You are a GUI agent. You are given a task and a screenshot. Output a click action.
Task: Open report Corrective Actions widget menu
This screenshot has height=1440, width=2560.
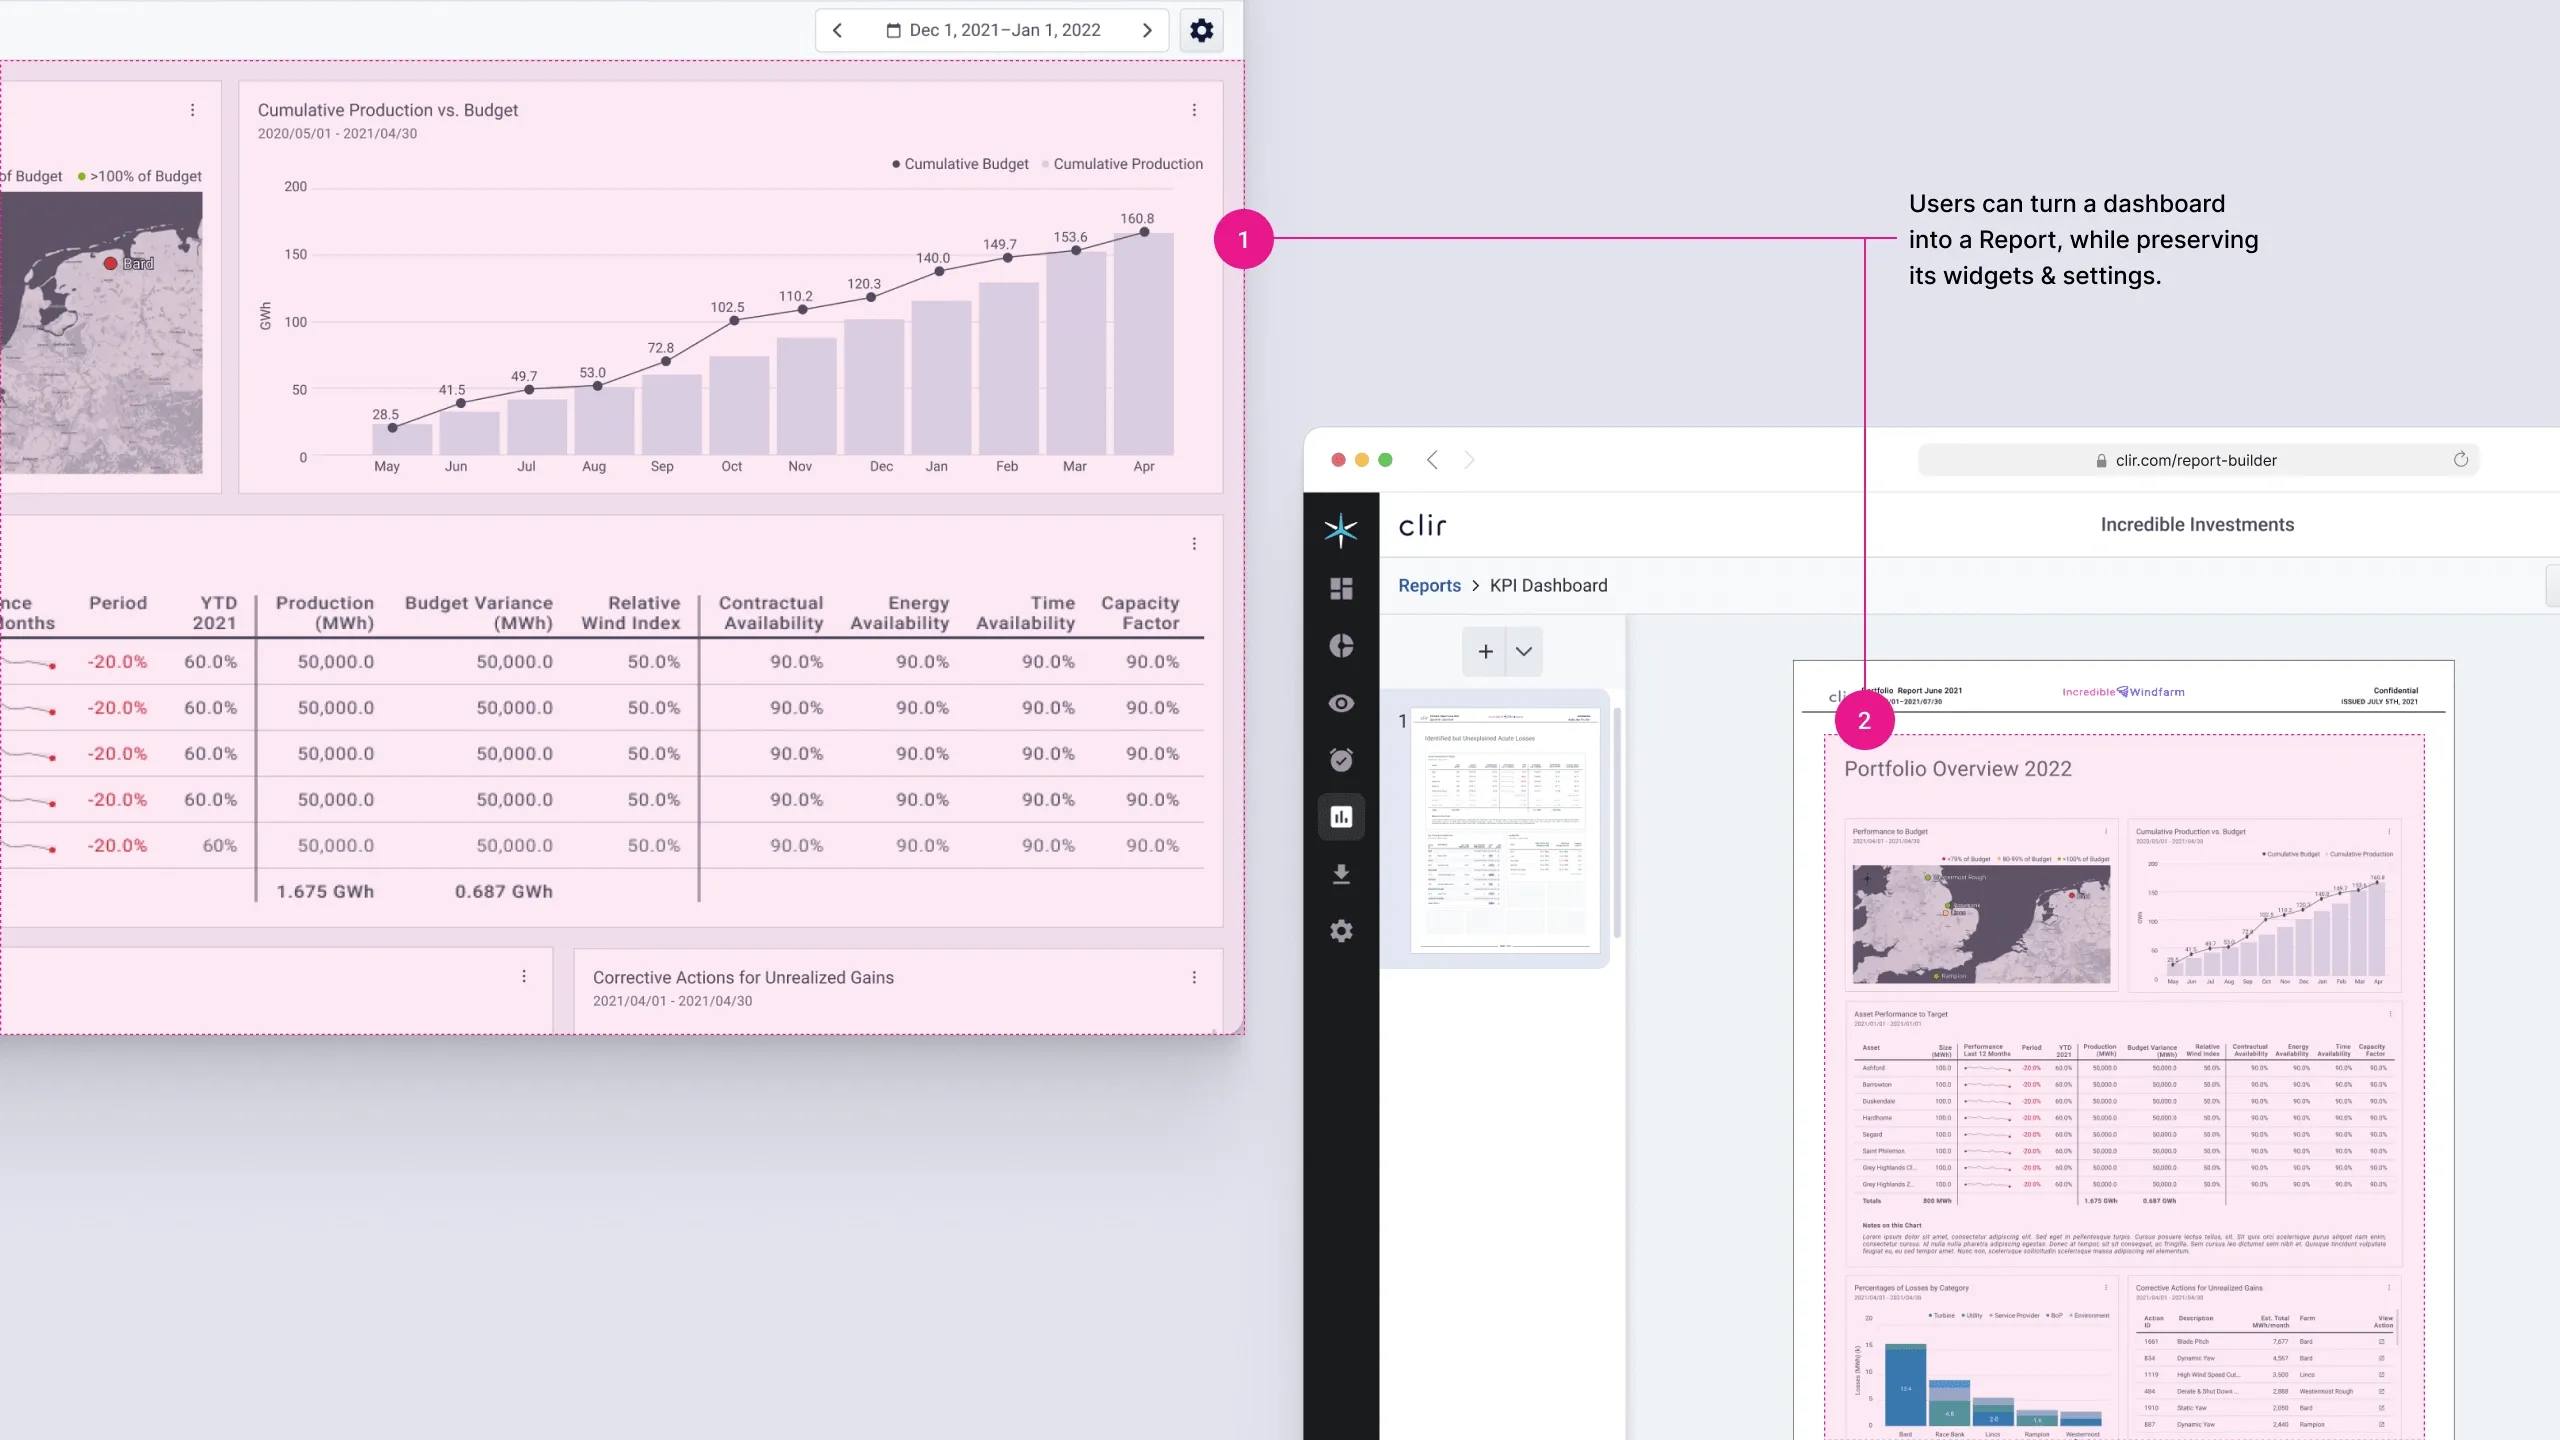[x=2389, y=1288]
